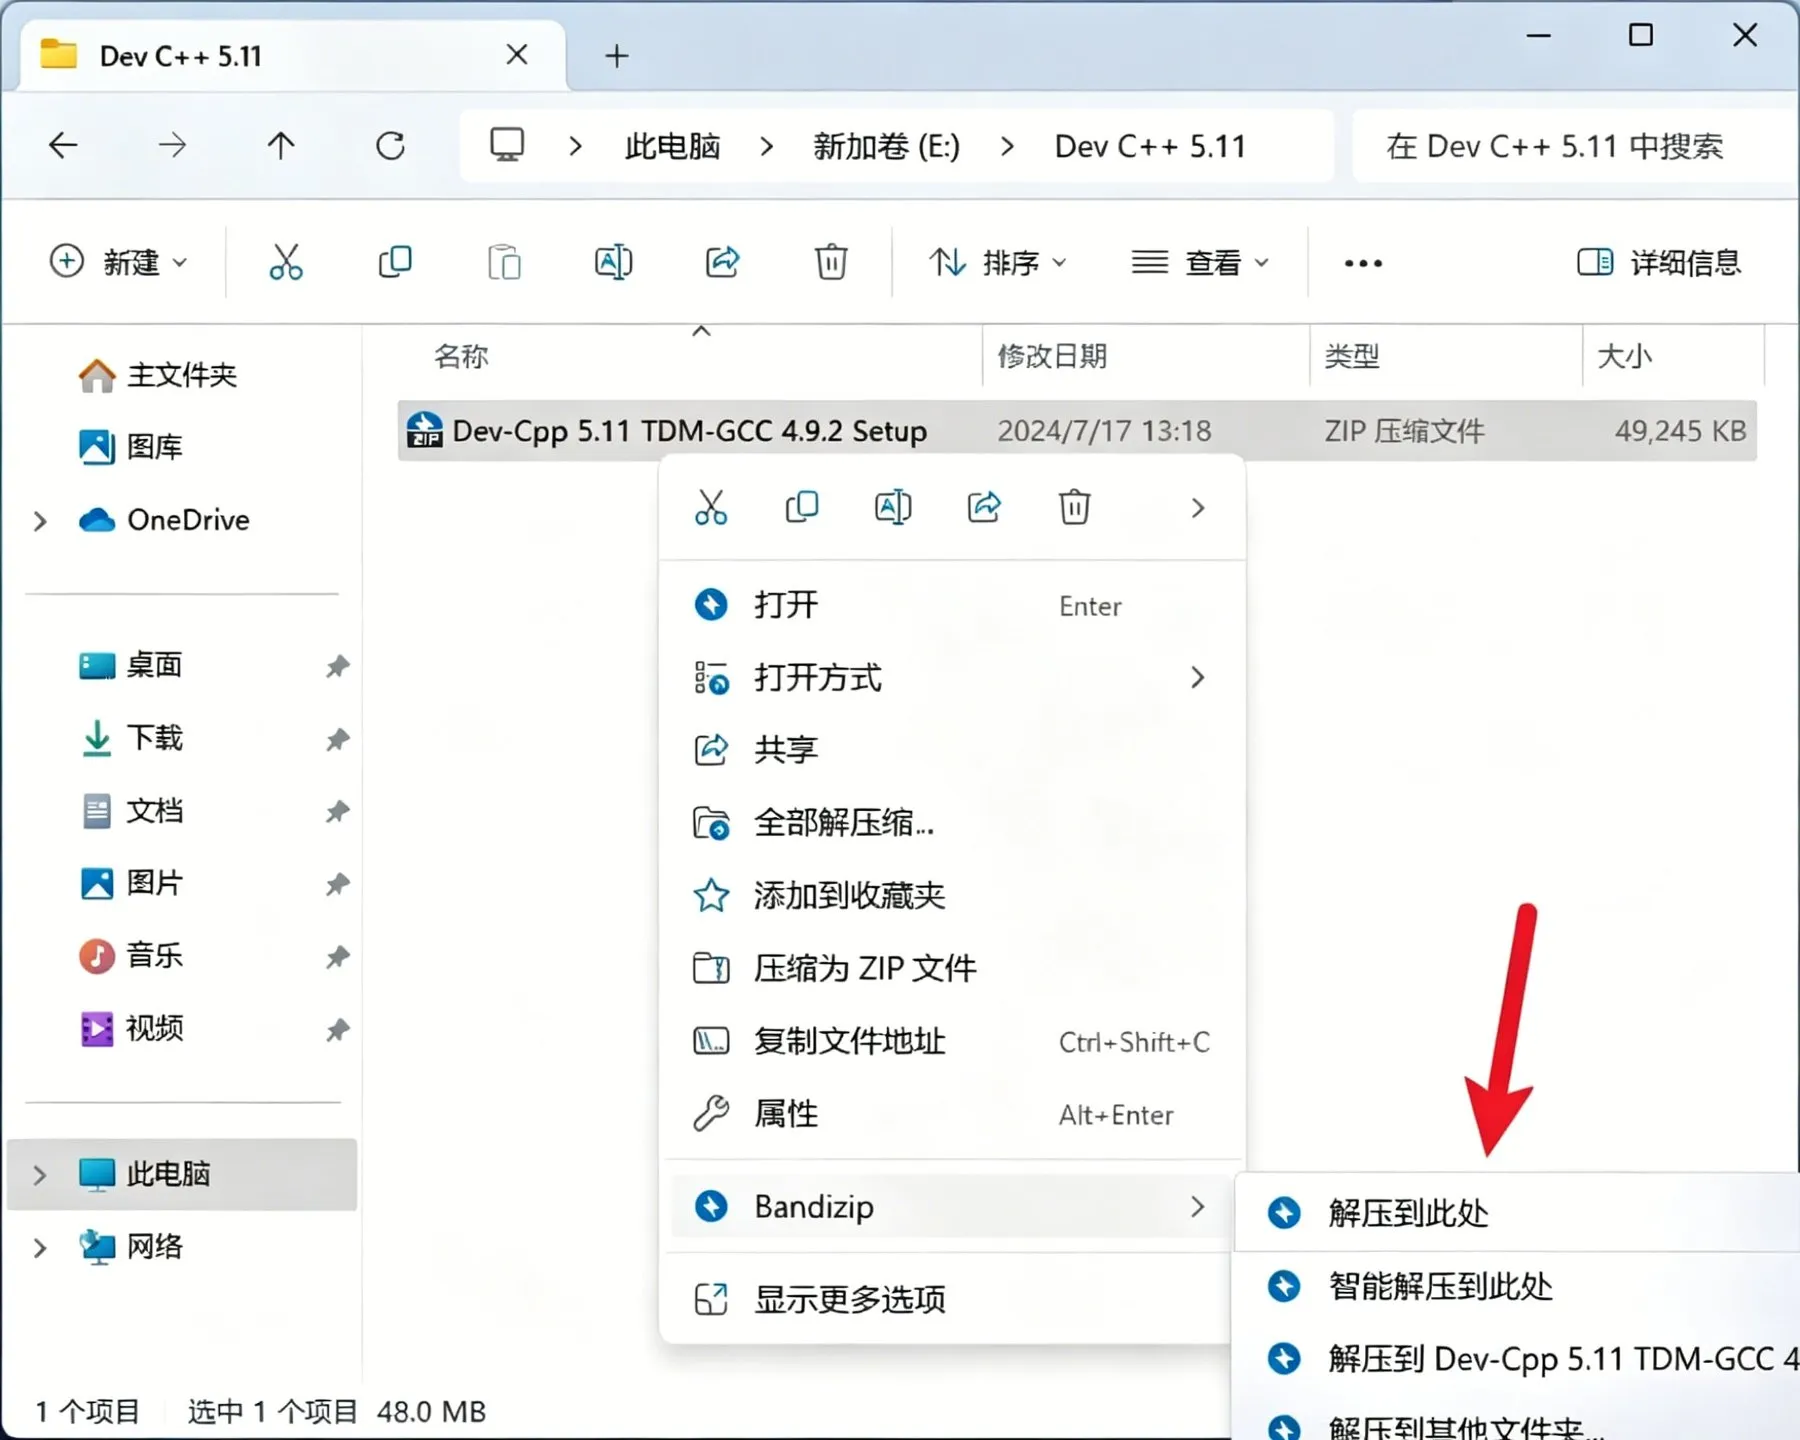Select 网络 network in the sidebar
1800x1440 pixels.
coord(131,1247)
